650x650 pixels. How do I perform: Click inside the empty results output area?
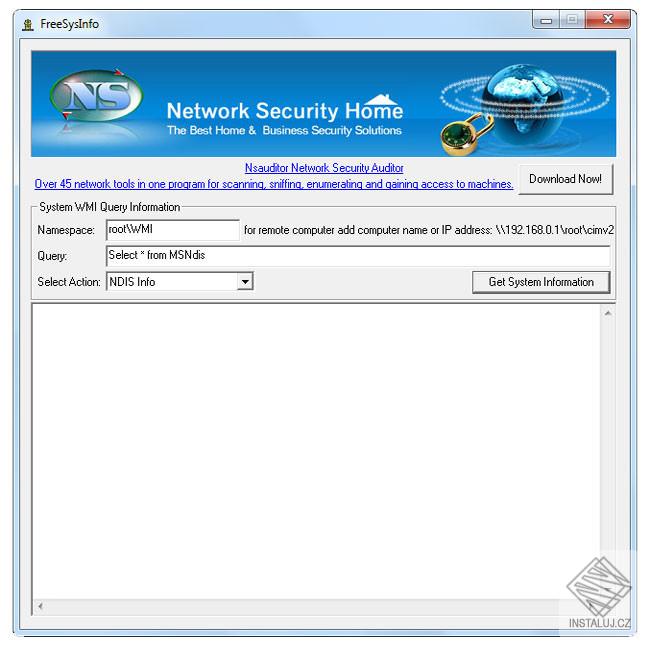click(x=317, y=451)
